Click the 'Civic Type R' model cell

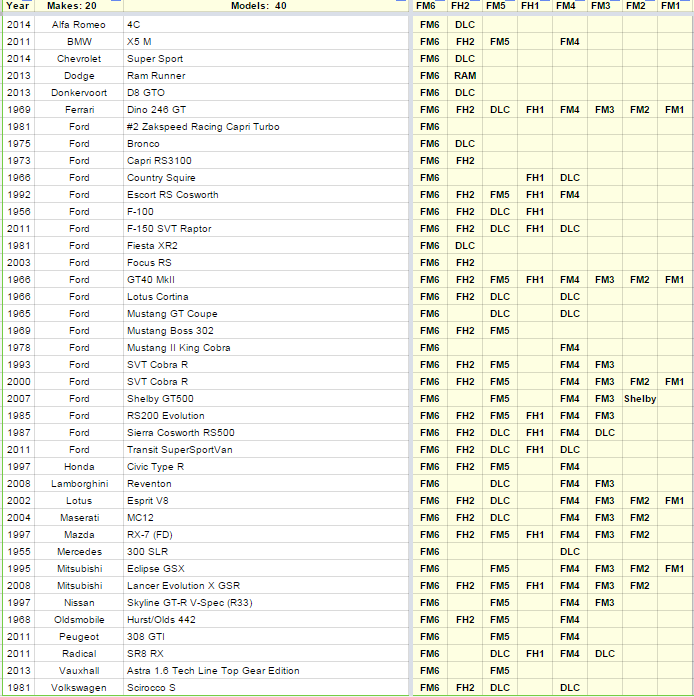coord(265,467)
